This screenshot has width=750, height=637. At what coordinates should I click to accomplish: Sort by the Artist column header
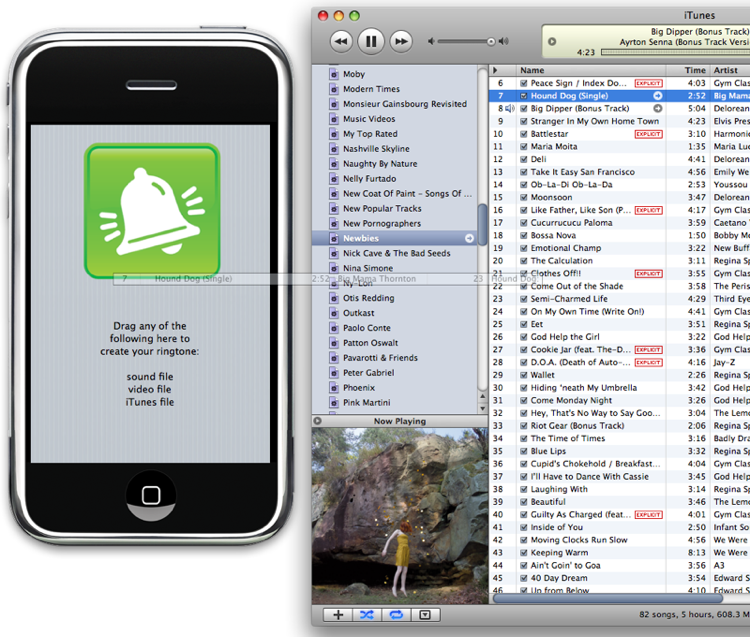pyautogui.click(x=730, y=70)
